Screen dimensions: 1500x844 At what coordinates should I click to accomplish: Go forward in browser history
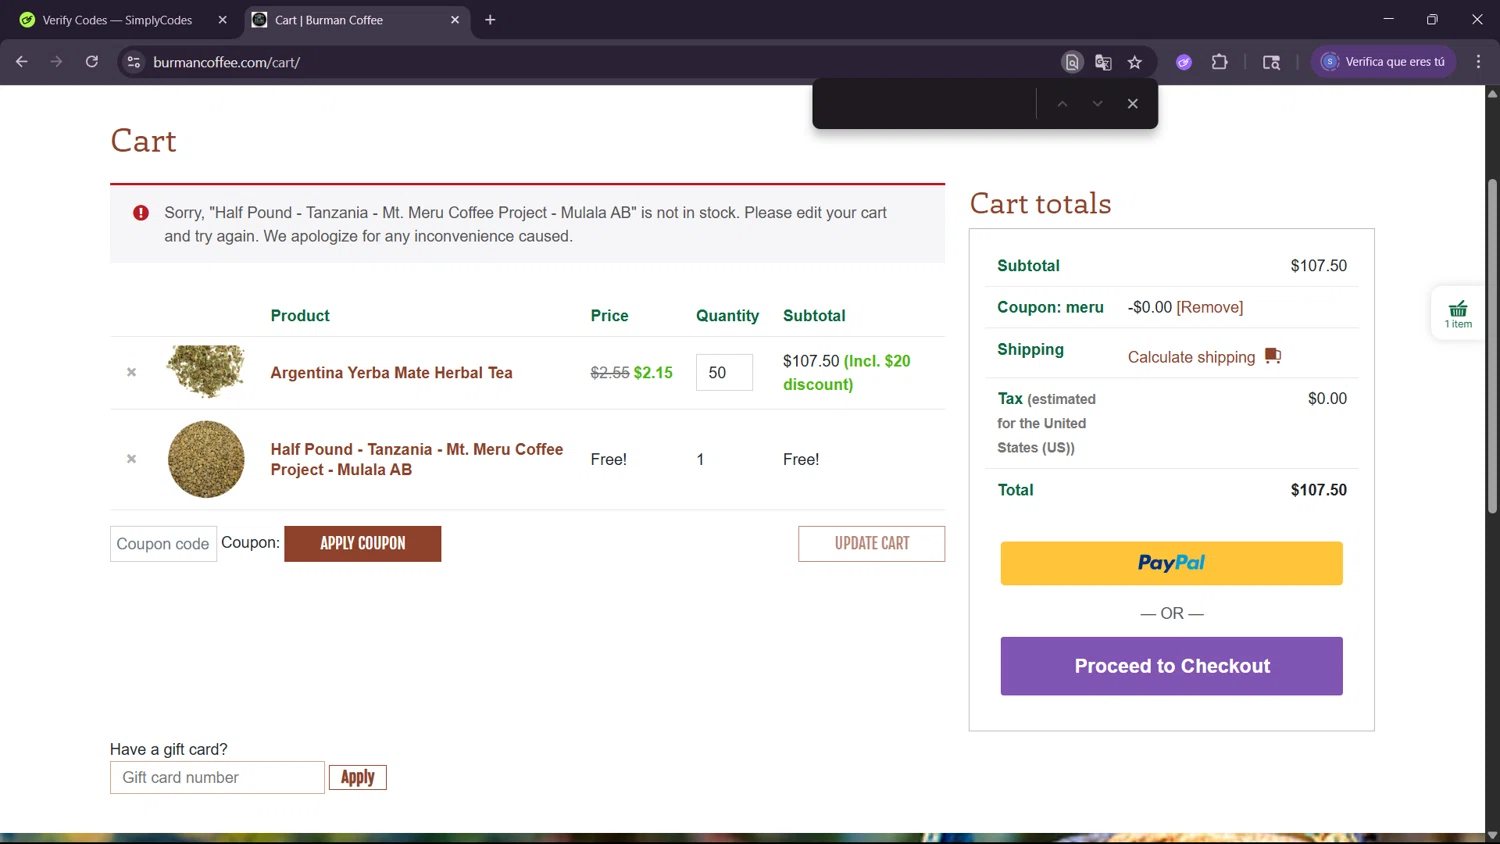pos(56,62)
